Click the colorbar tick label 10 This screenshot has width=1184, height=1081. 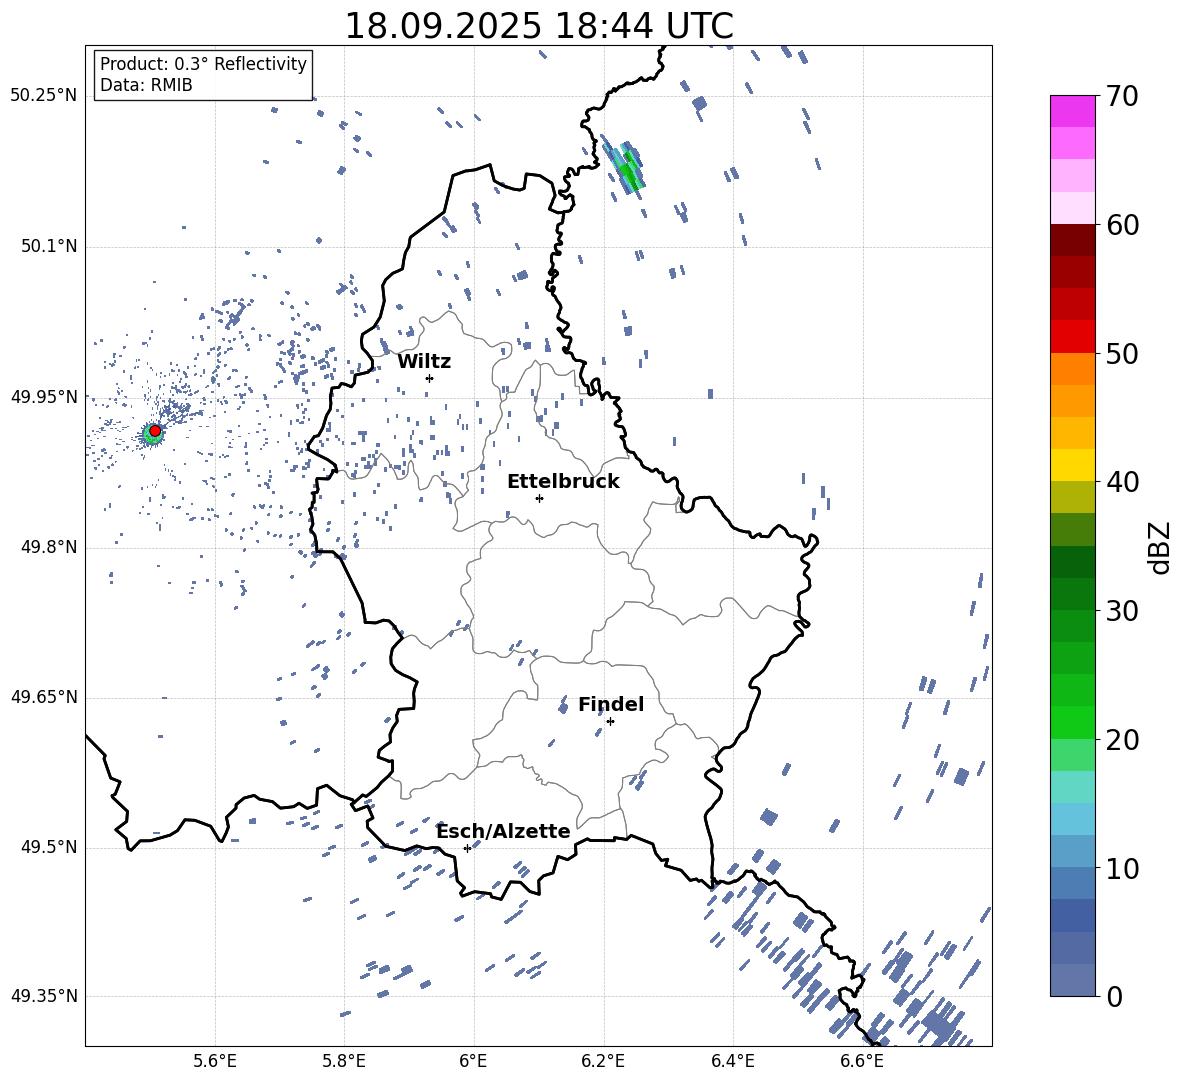[1121, 868]
